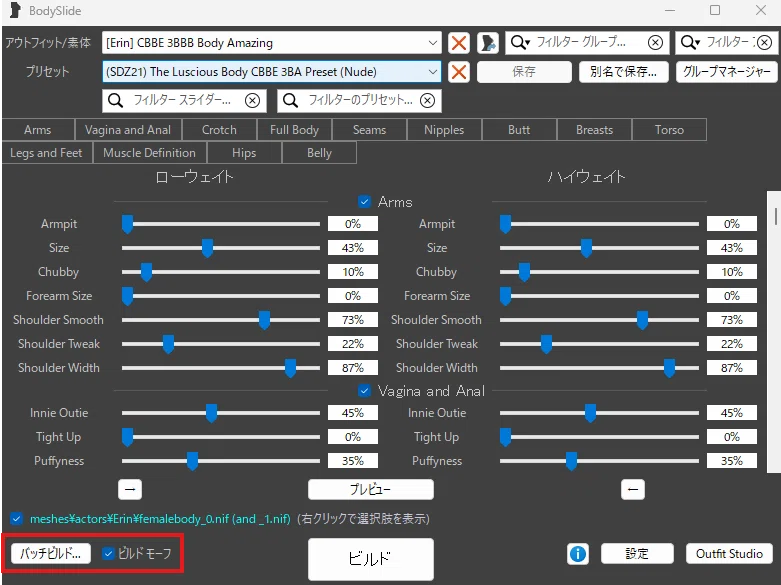Viewport: 781px width, 585px height.
Task: Open the グループマネージャー group manager
Action: tap(727, 72)
